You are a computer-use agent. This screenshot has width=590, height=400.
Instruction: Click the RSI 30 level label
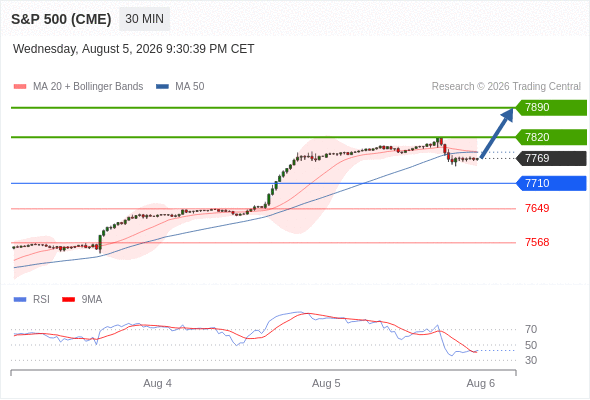[531, 360]
